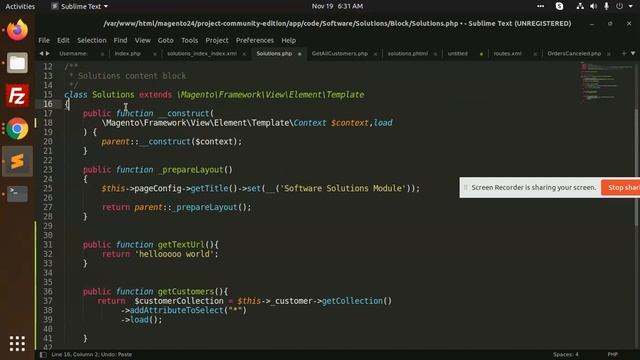The height and width of the screenshot is (360, 640).
Task: Add new tab with plus icon
Action: pyautogui.click(x=624, y=53)
